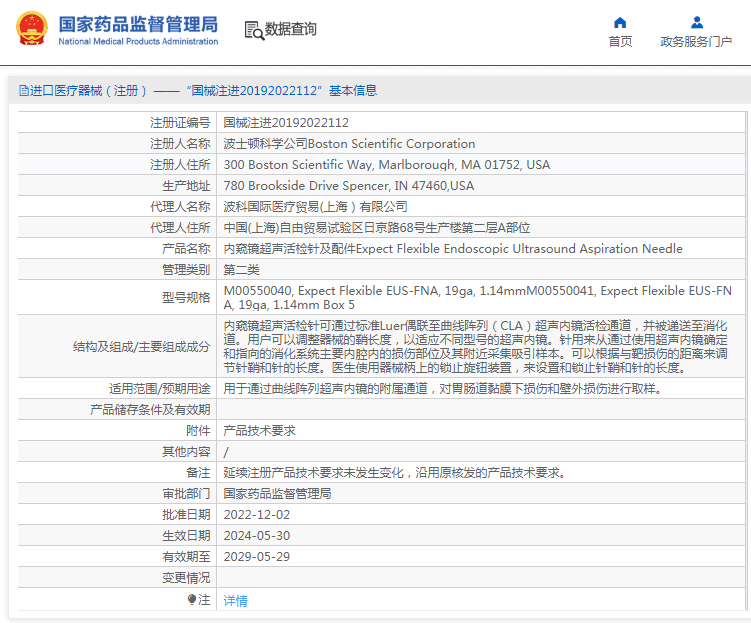The height and width of the screenshot is (623, 751).
Task: Select the Boston Scientific Corporation registrant value
Action: [x=481, y=144]
